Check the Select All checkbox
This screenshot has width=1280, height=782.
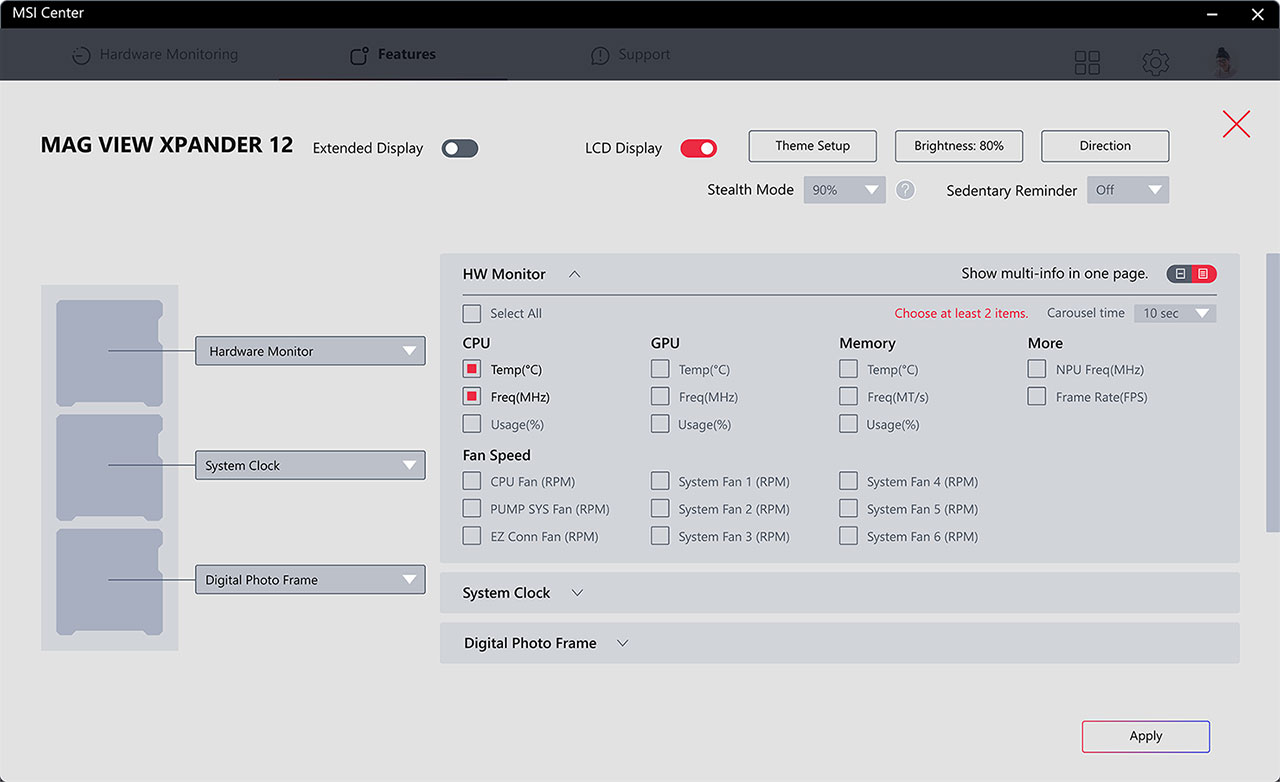472,313
